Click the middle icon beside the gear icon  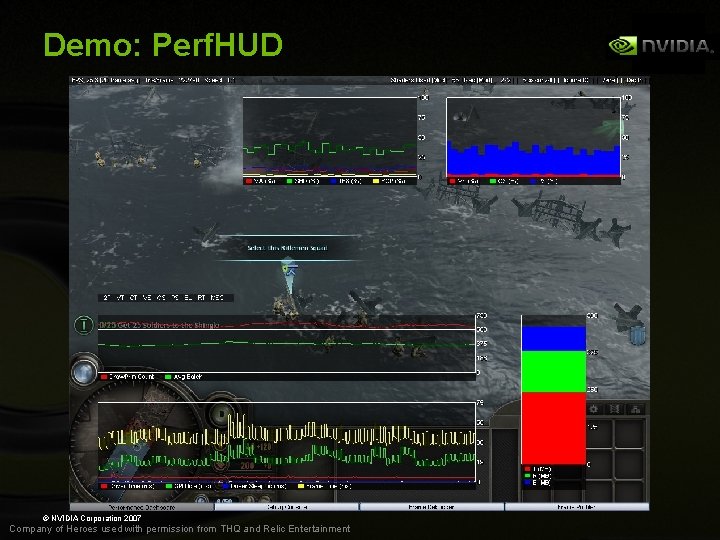[x=614, y=409]
